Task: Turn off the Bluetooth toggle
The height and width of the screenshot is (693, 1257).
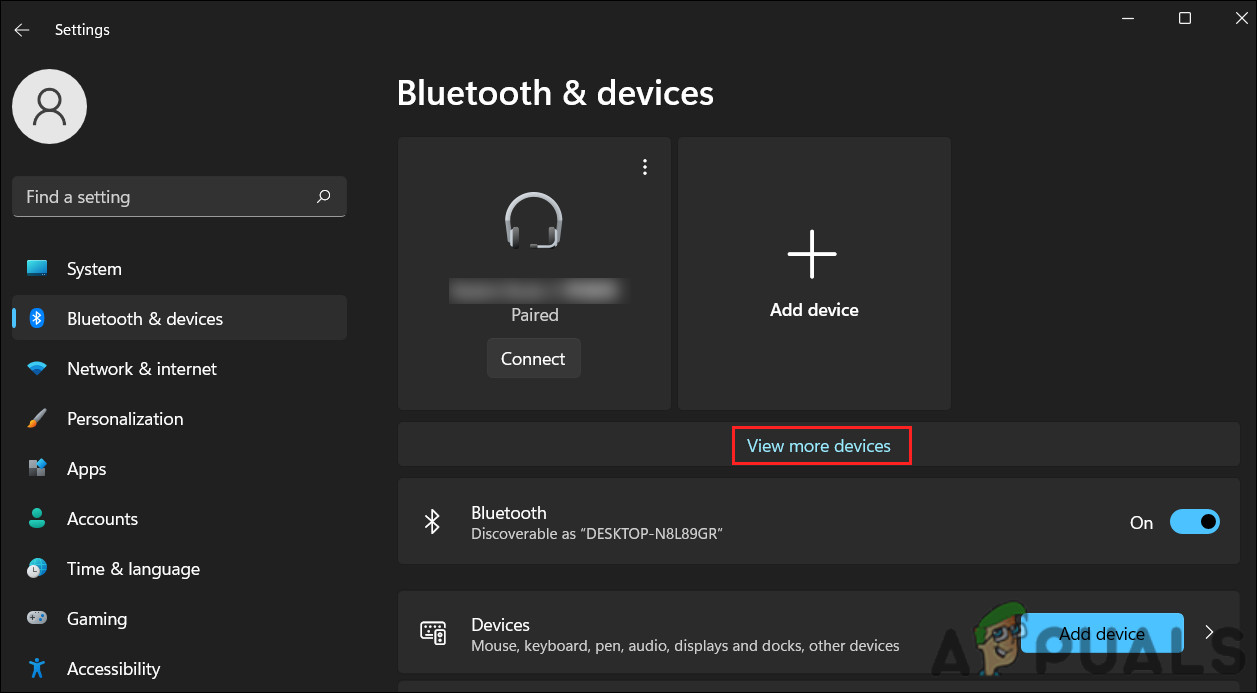Action: tap(1195, 521)
